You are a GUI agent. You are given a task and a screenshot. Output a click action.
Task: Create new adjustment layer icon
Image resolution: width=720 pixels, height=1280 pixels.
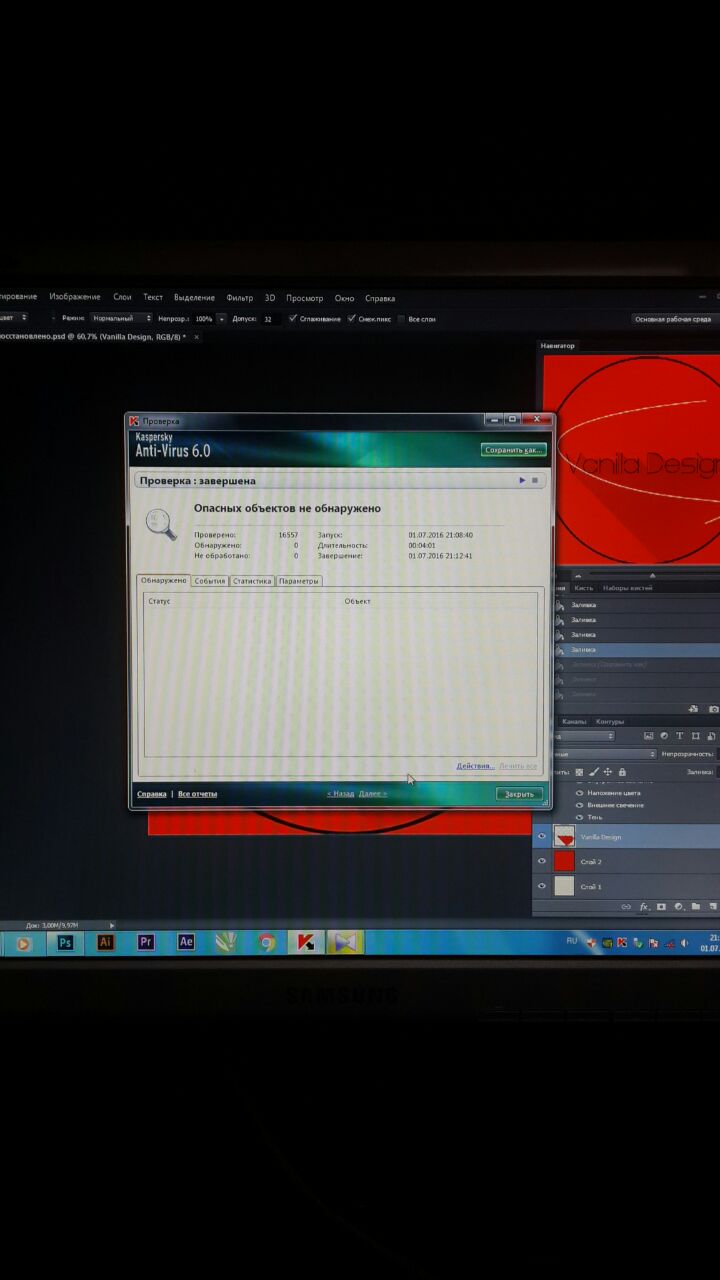point(678,907)
